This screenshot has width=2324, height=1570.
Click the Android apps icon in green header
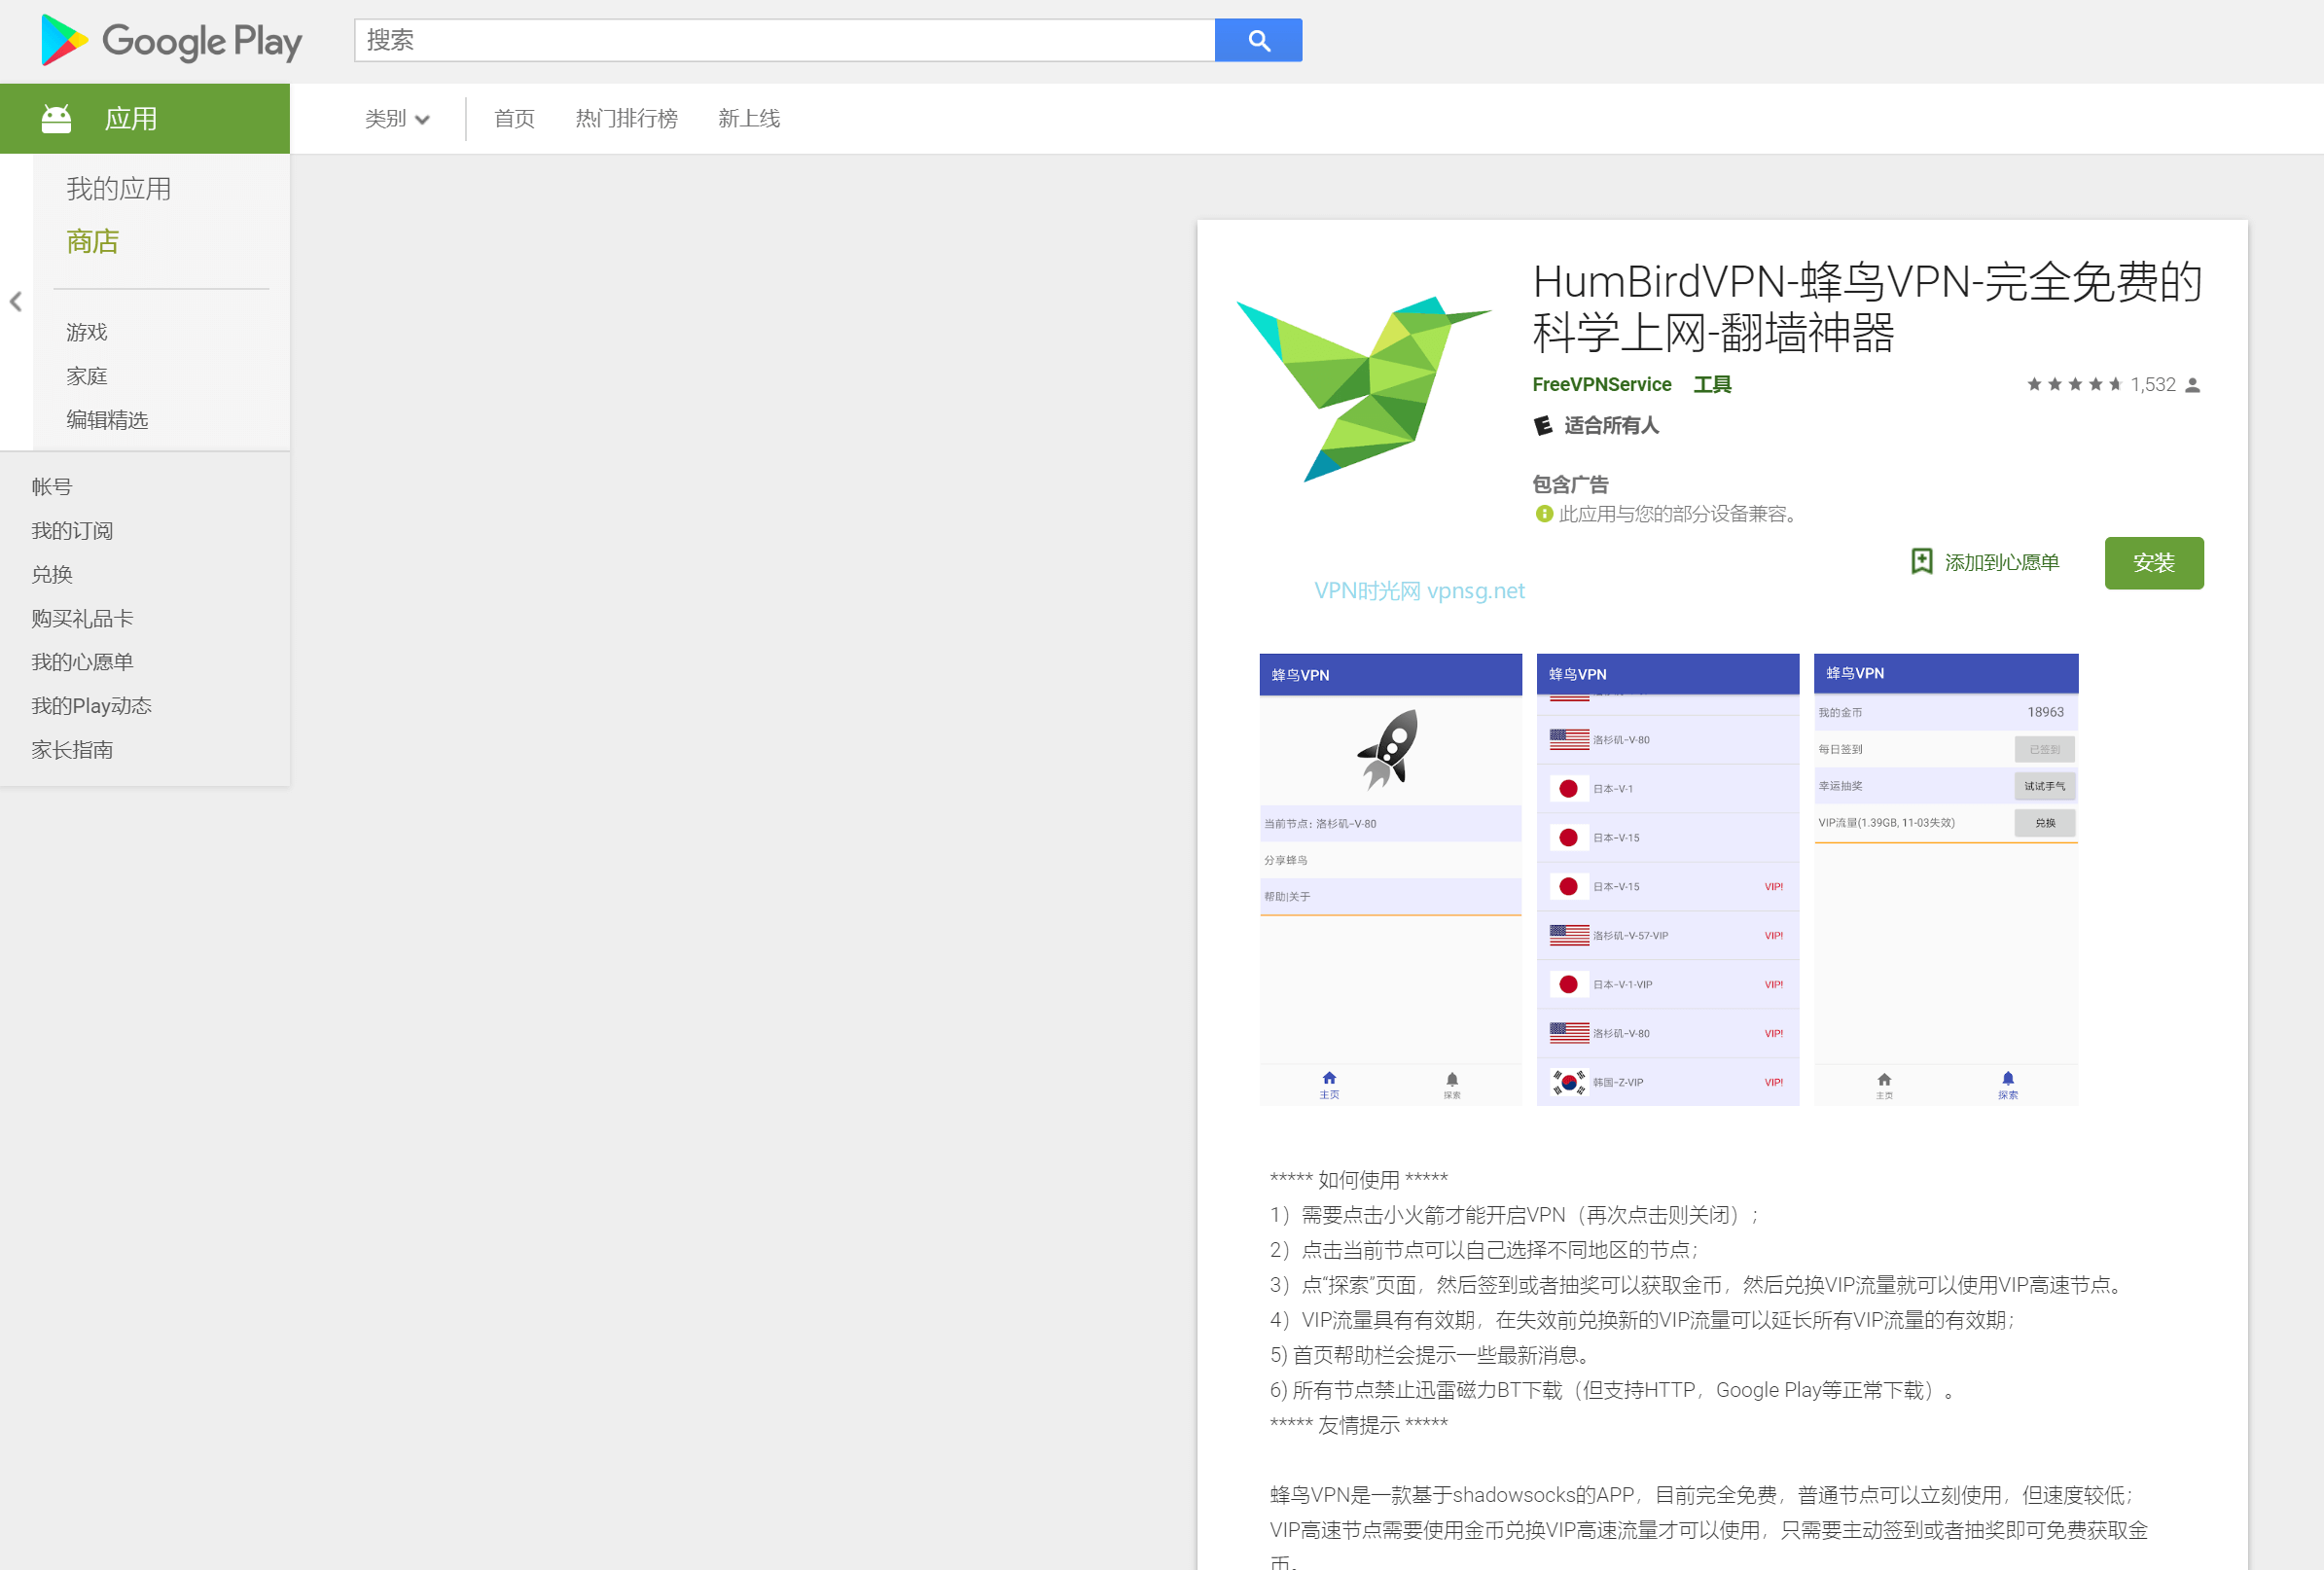tap(56, 118)
